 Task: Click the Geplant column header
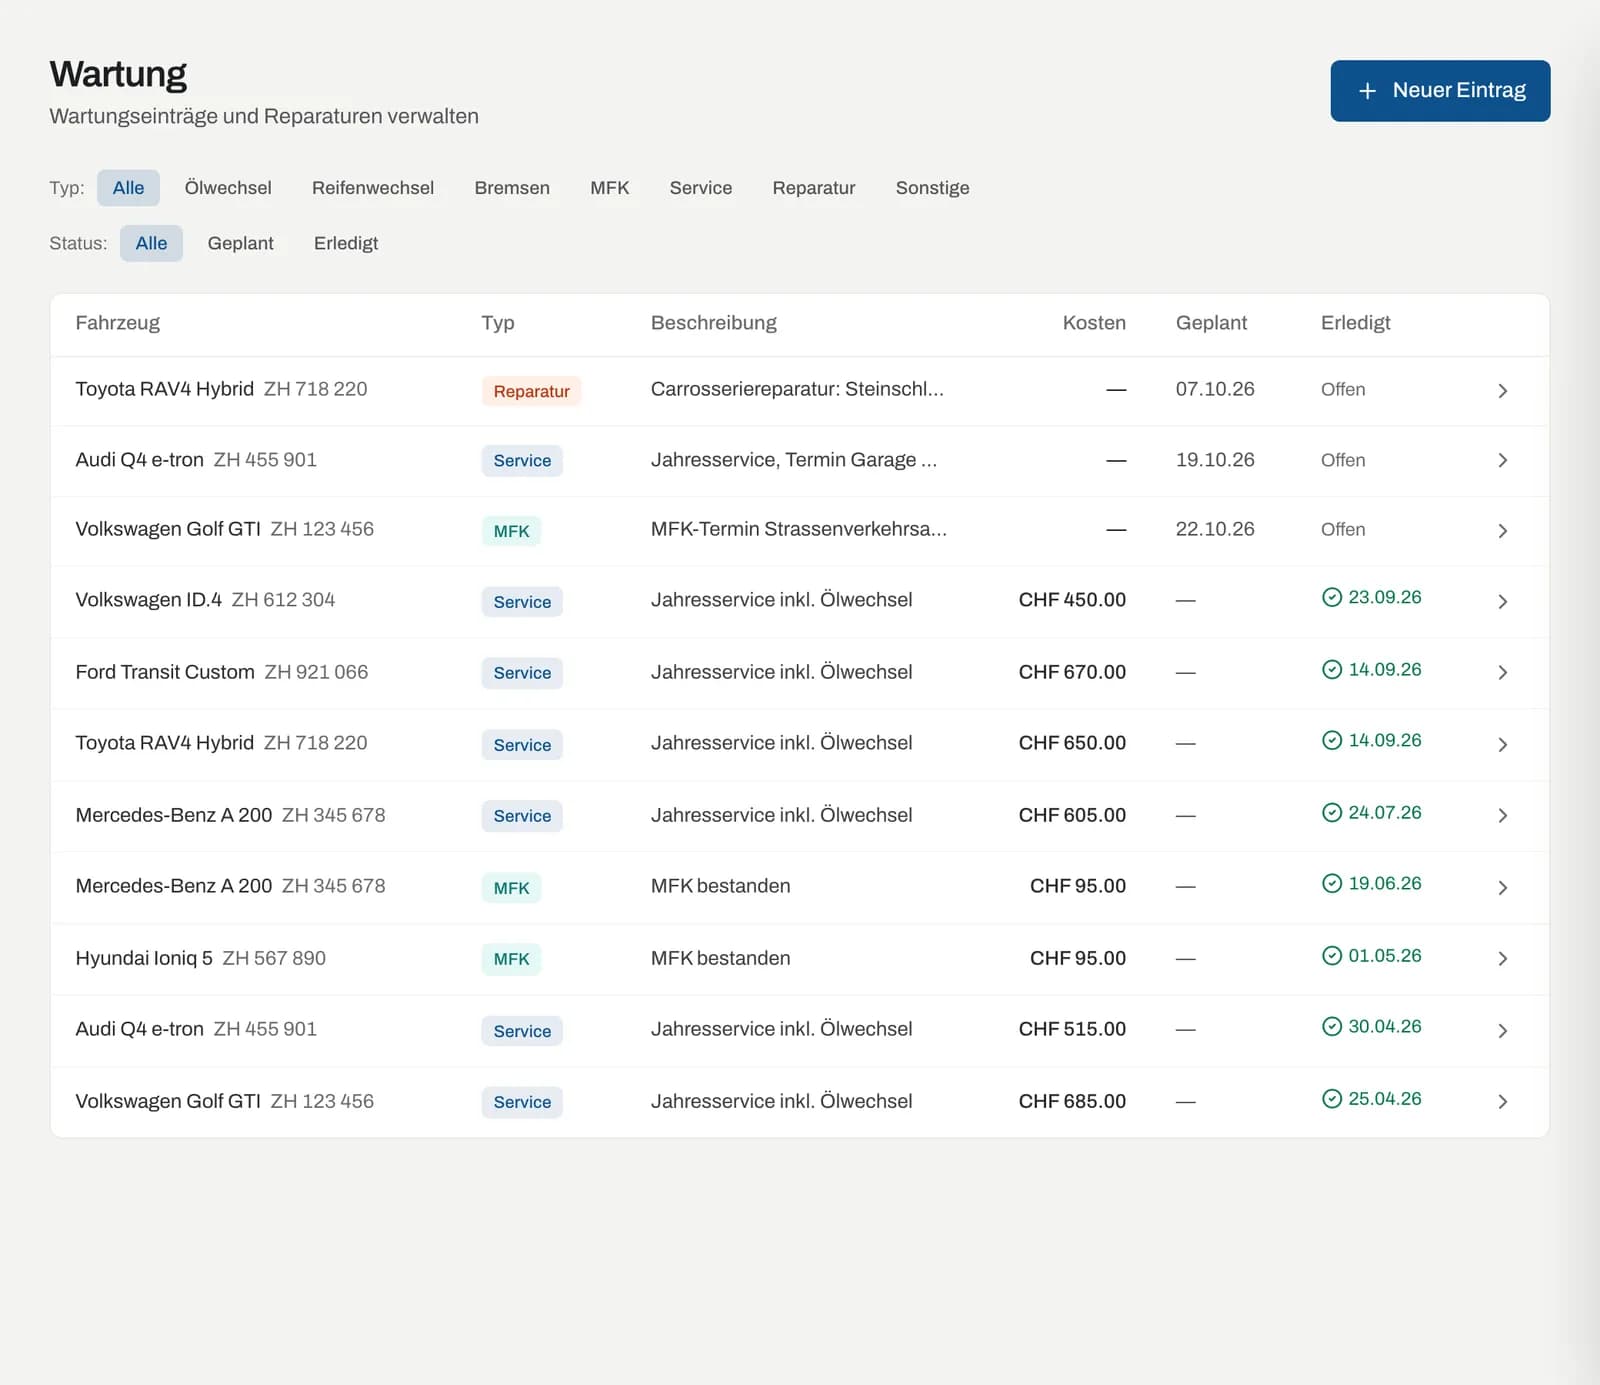1211,323
